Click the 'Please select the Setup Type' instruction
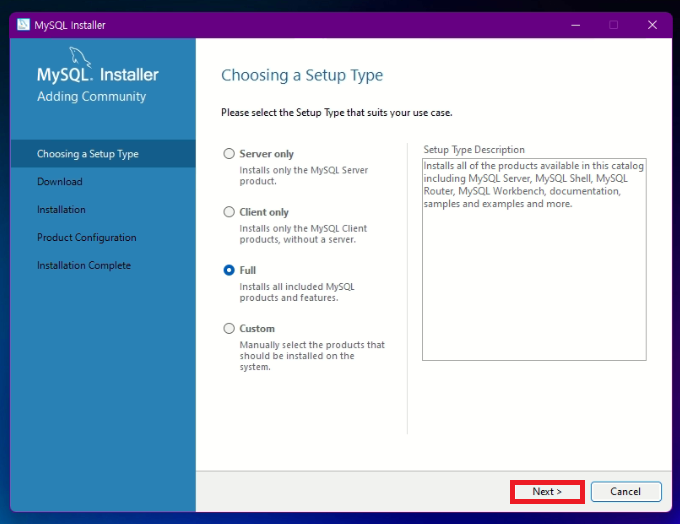 pyautogui.click(x=337, y=113)
